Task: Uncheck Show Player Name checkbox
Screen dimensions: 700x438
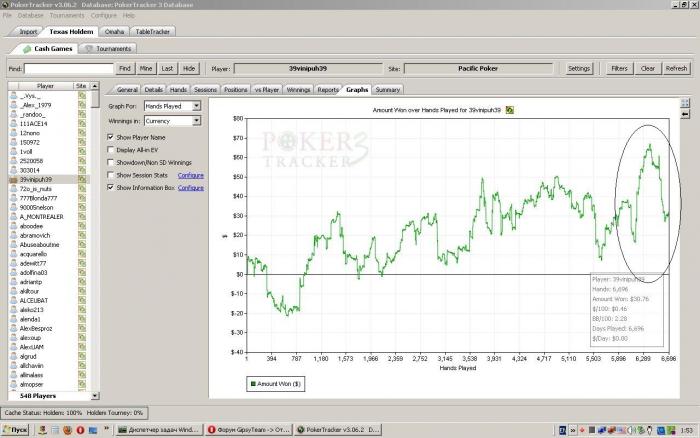Action: click(x=110, y=136)
